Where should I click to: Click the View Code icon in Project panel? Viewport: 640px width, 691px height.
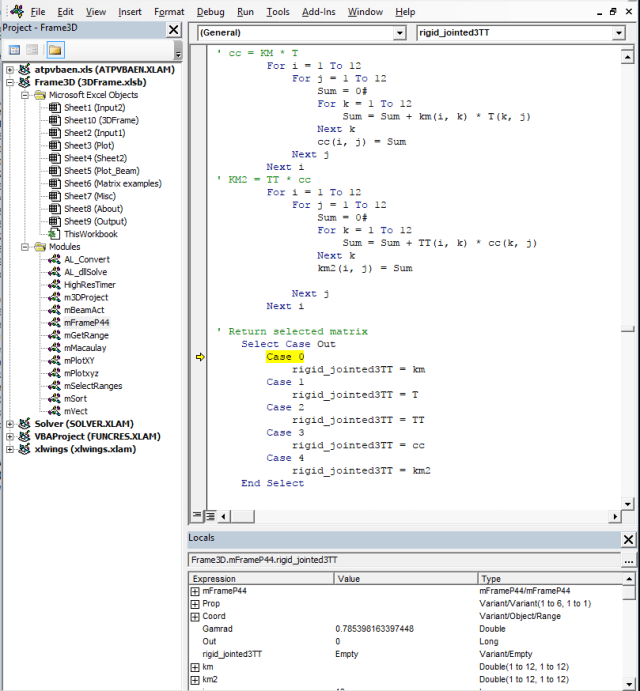click(x=15, y=49)
